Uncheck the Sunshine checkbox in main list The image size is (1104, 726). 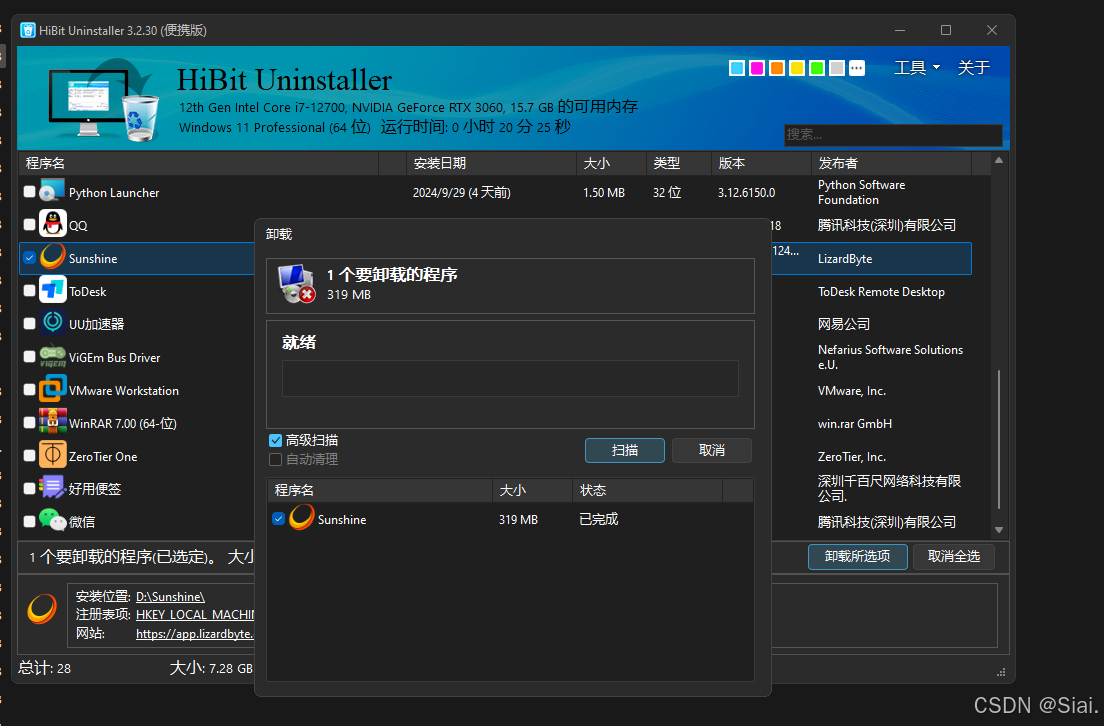29,258
